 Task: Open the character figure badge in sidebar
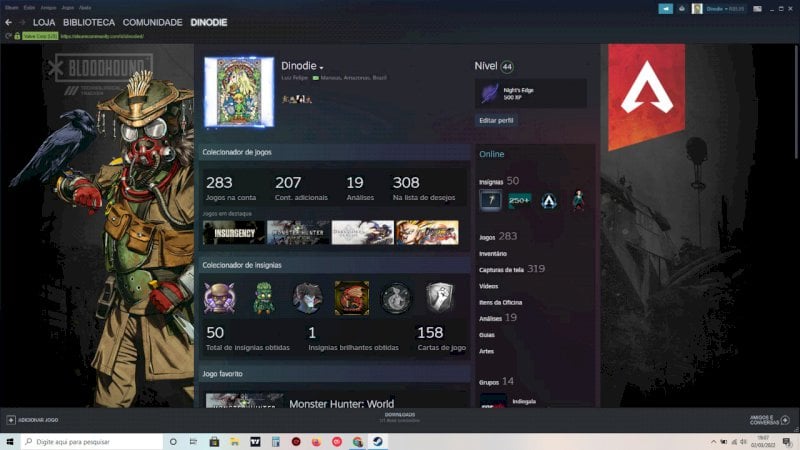(578, 201)
